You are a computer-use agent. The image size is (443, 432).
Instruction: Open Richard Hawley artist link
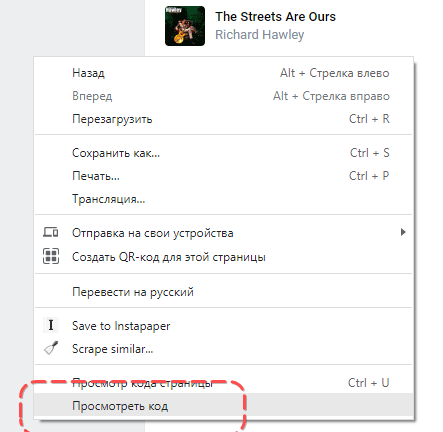click(x=260, y=35)
